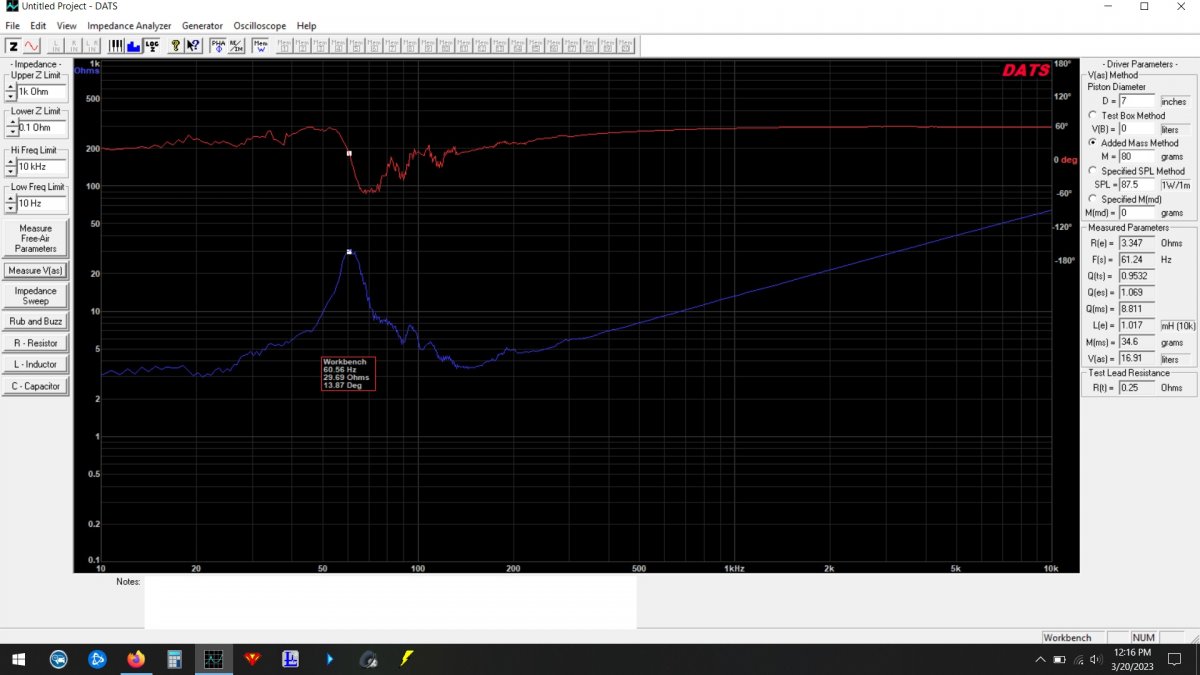Increase the Lower Z Limit stepper

(x=11, y=123)
